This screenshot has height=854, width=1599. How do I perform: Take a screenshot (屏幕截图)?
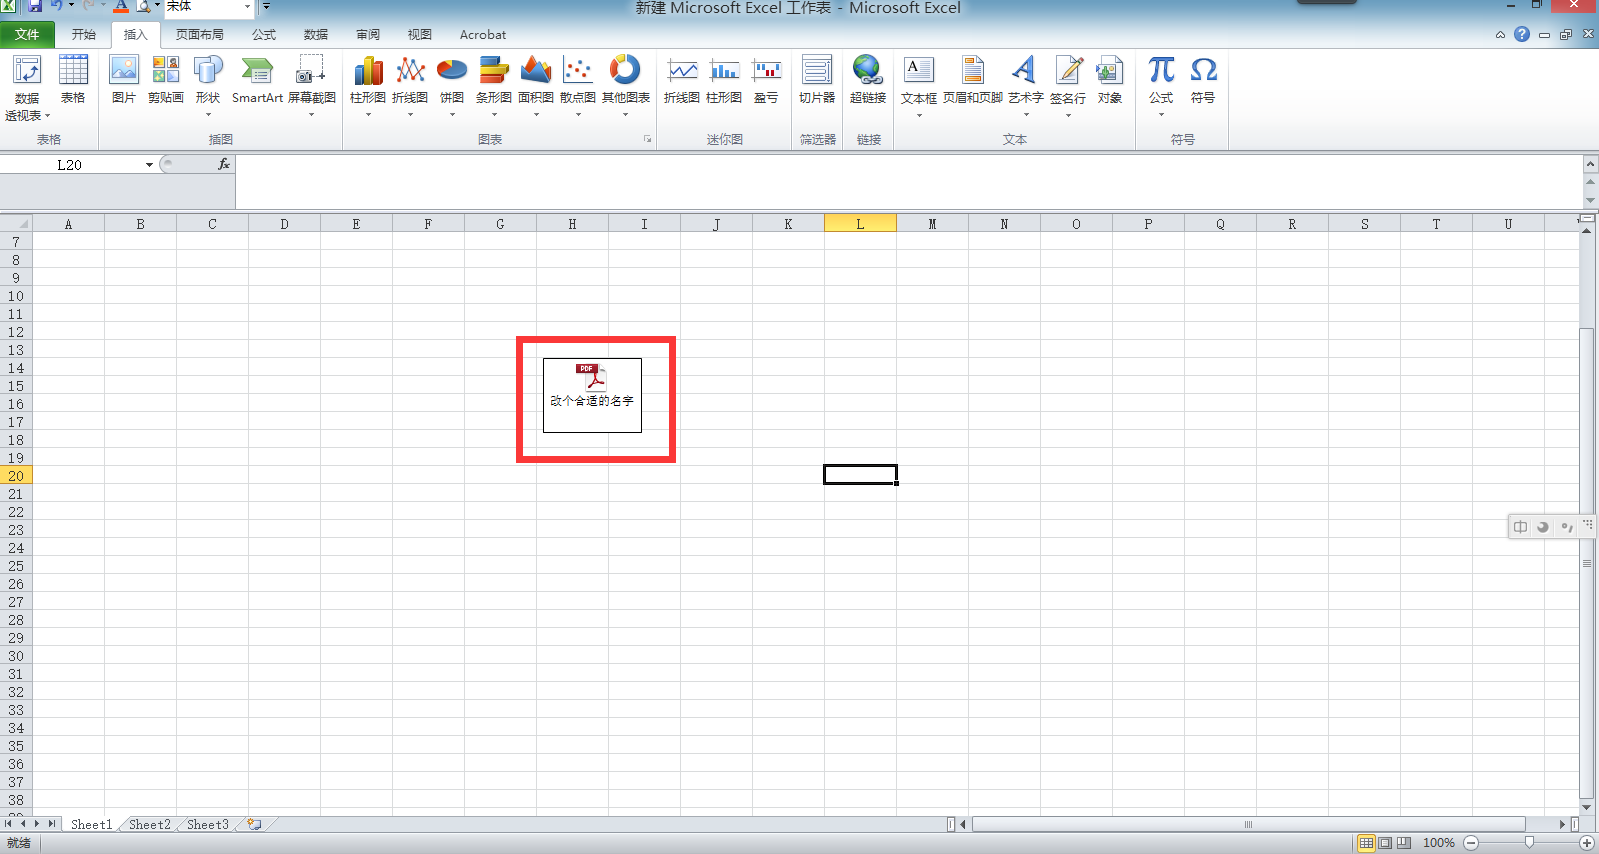point(311,86)
